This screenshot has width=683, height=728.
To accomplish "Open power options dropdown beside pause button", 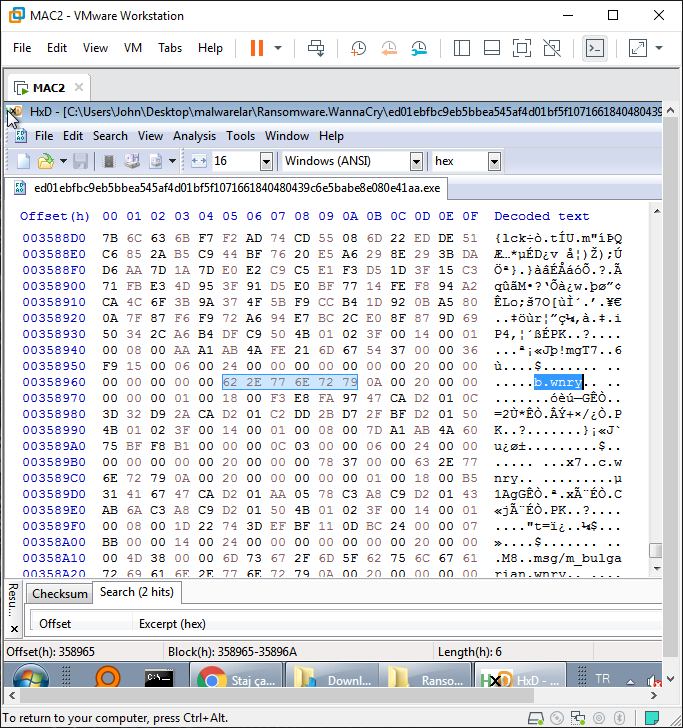I will click(x=278, y=48).
